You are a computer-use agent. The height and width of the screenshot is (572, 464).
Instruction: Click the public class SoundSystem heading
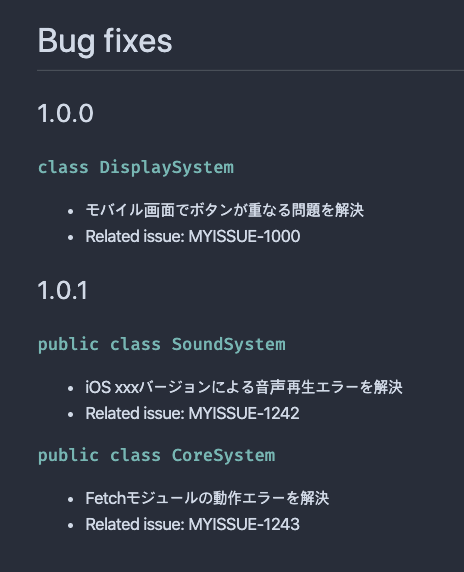coord(162,344)
